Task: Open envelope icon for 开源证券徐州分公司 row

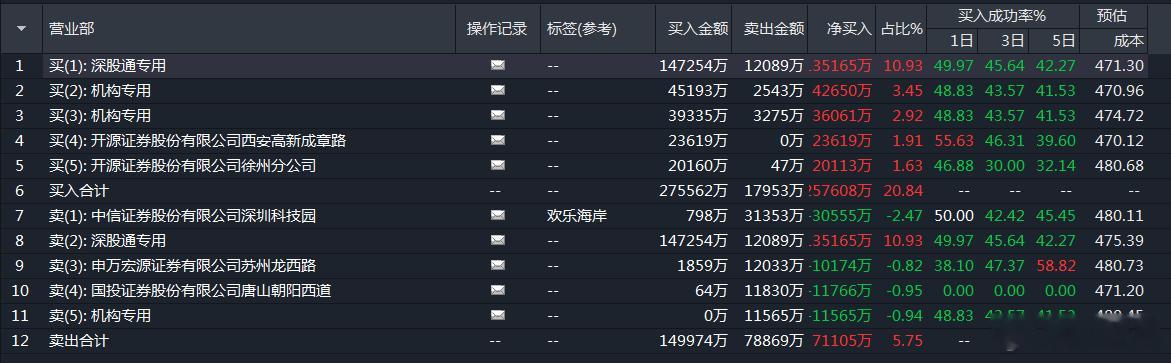Action: [497, 166]
